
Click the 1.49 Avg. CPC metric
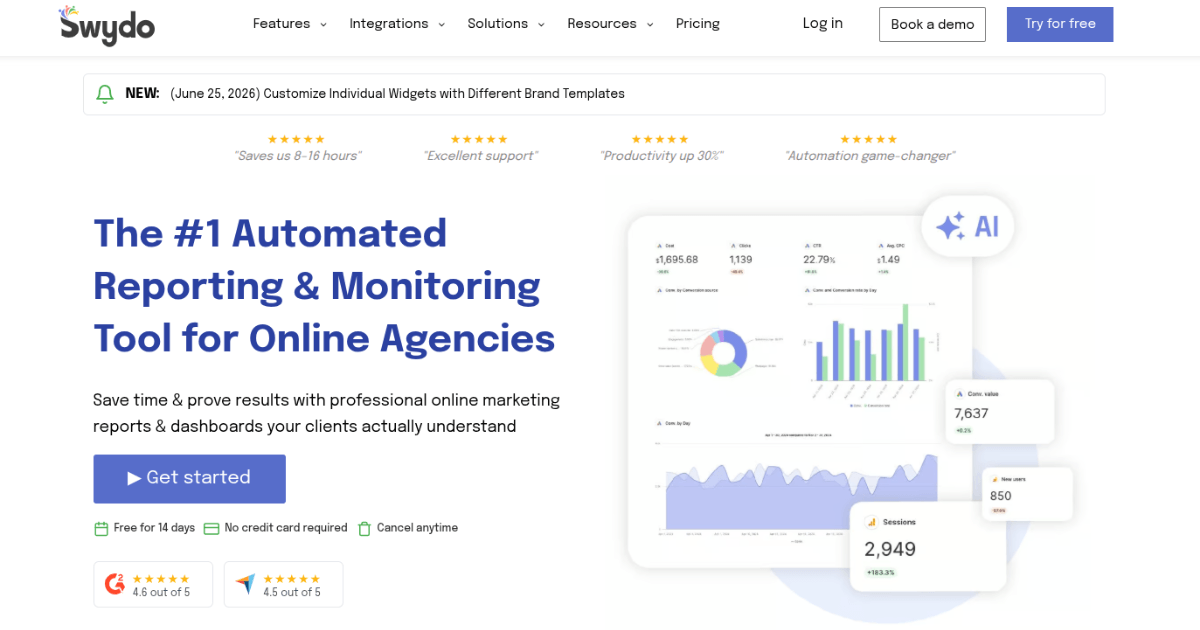[888, 258]
